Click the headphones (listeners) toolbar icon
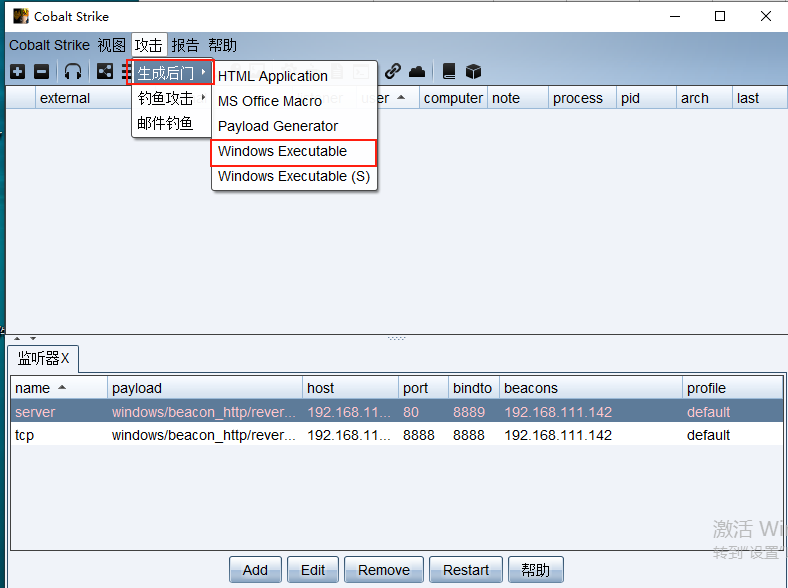This screenshot has width=788, height=588. (x=73, y=72)
